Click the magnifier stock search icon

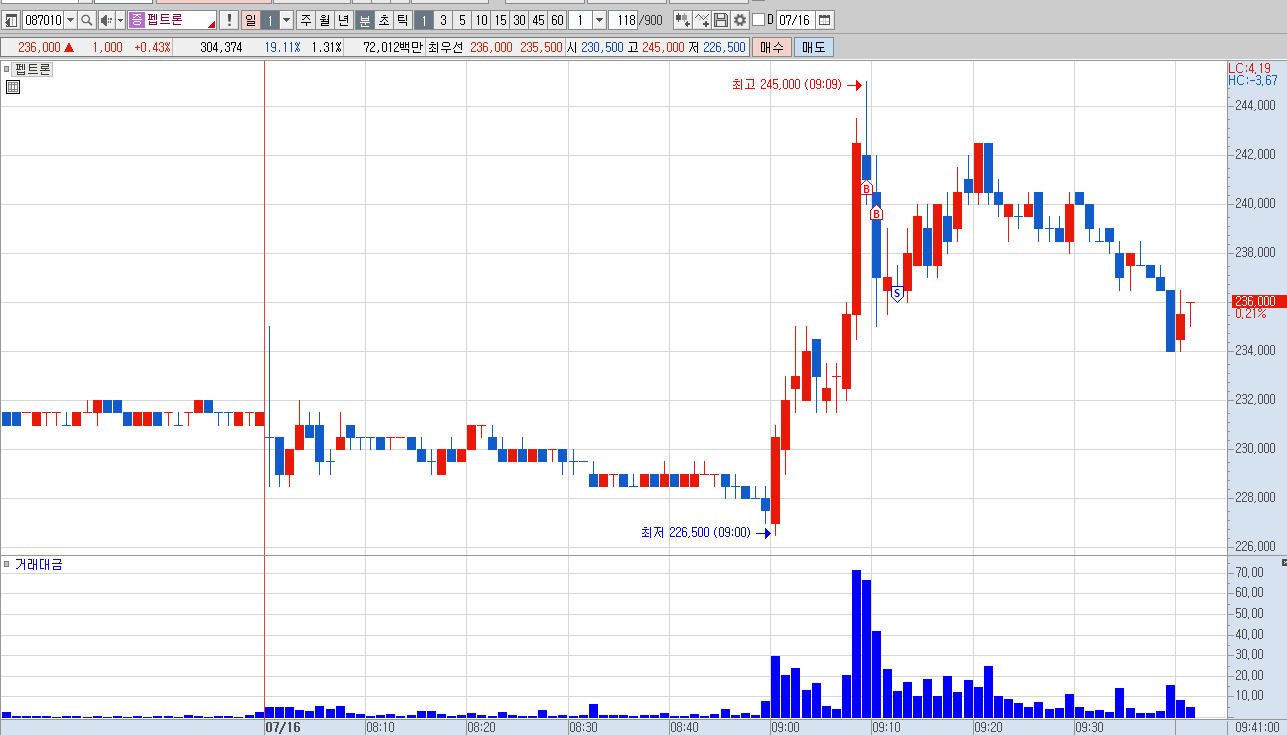(86, 20)
